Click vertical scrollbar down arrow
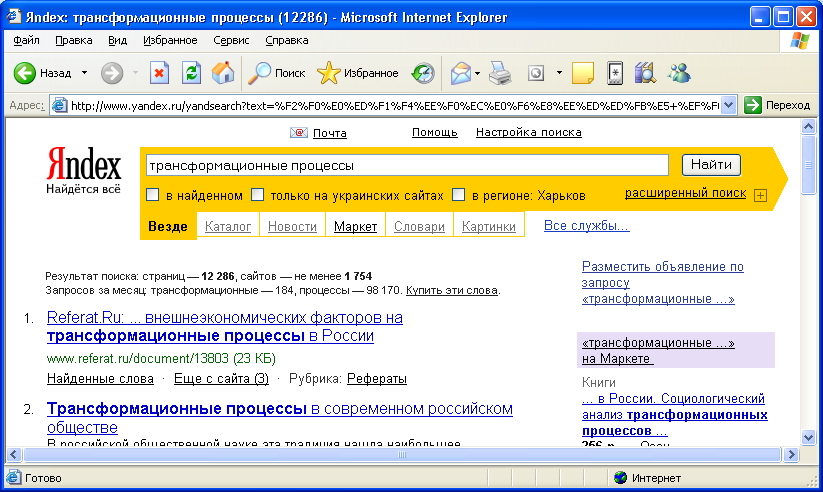This screenshot has width=823, height=492. point(808,437)
